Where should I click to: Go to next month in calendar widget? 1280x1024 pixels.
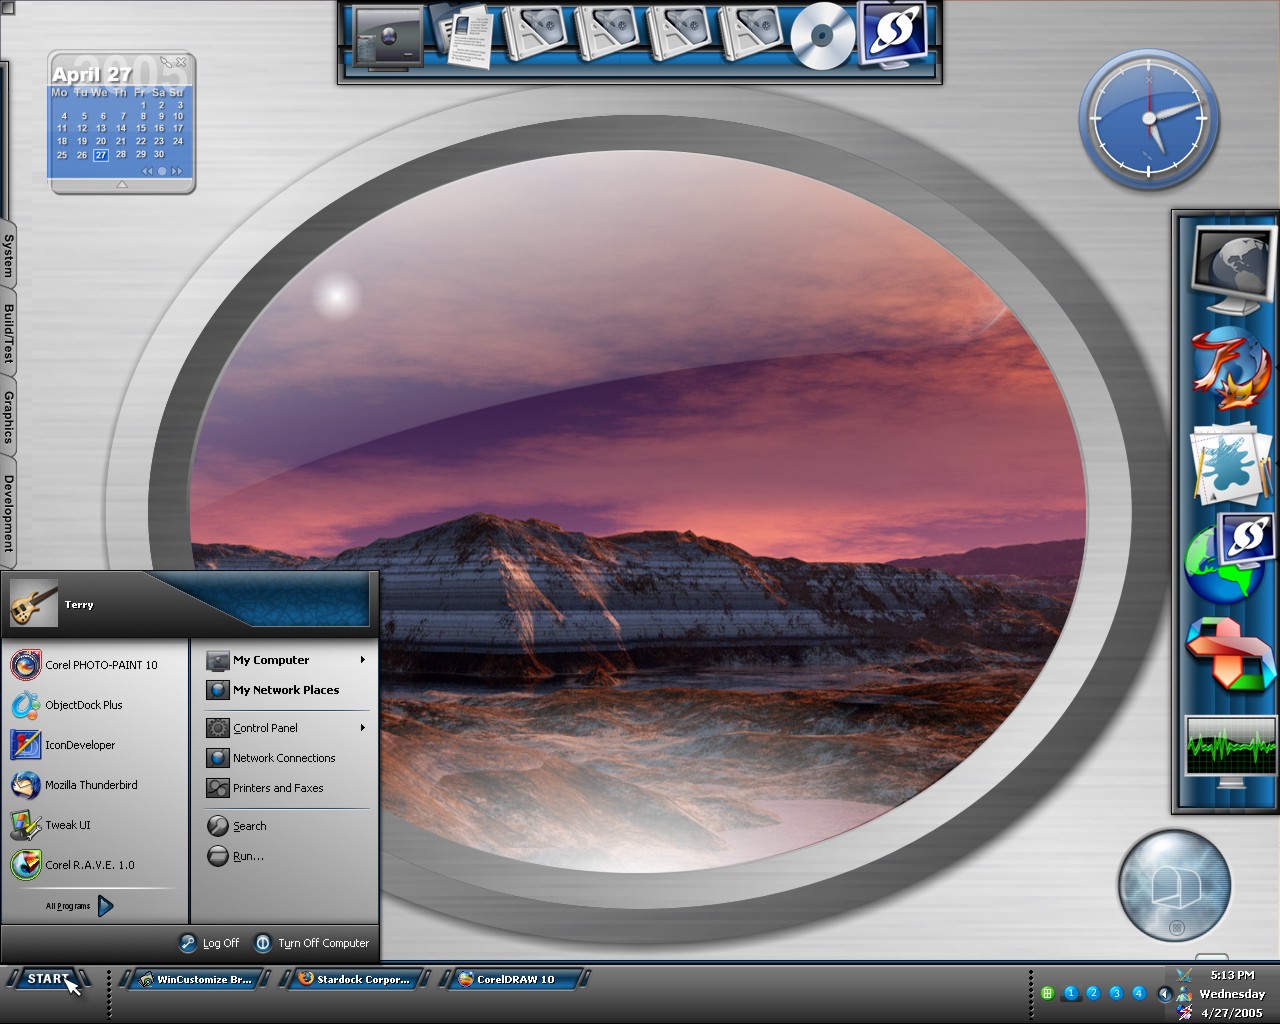pos(177,171)
